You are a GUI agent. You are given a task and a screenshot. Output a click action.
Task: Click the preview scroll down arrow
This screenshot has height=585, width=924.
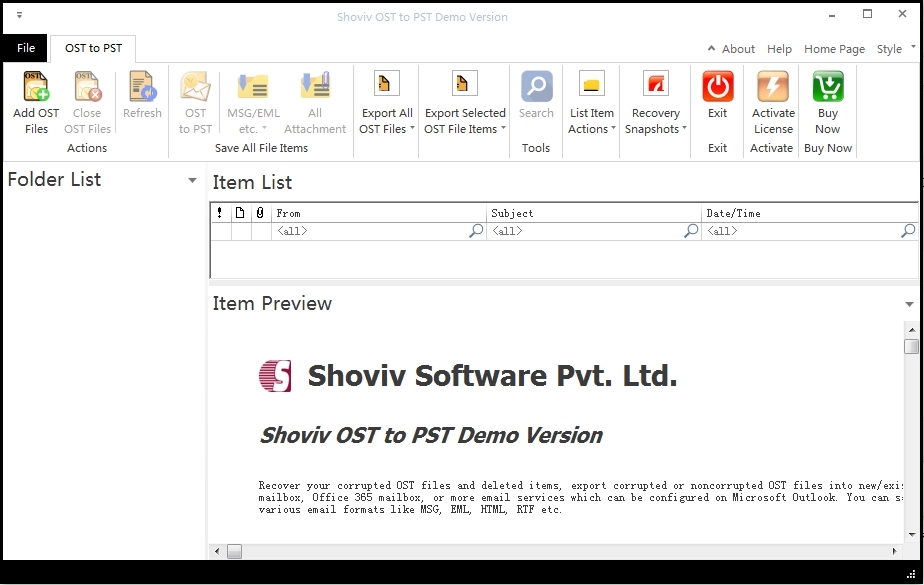point(912,535)
